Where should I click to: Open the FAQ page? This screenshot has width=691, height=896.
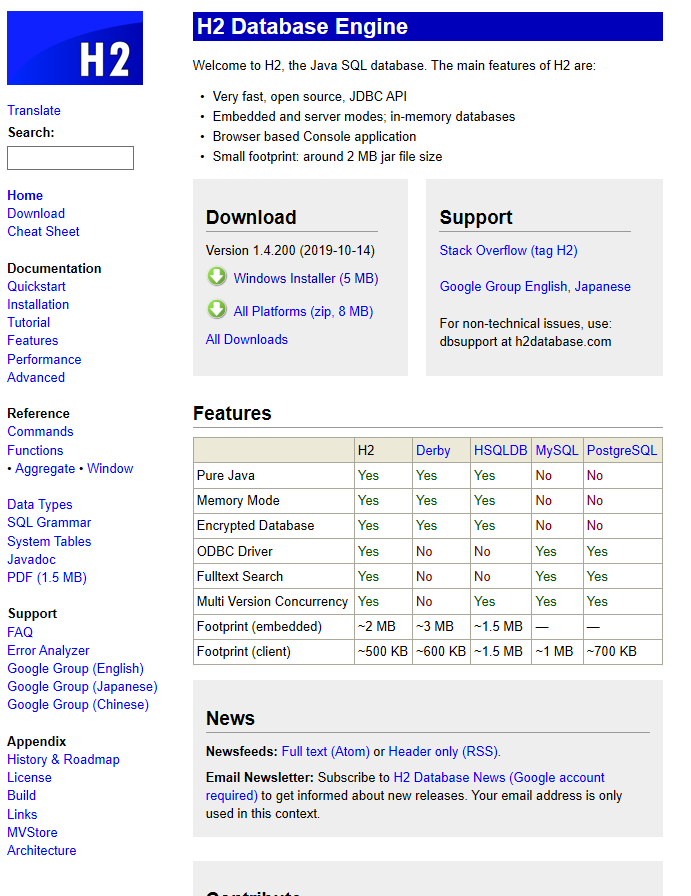pyautogui.click(x=20, y=632)
